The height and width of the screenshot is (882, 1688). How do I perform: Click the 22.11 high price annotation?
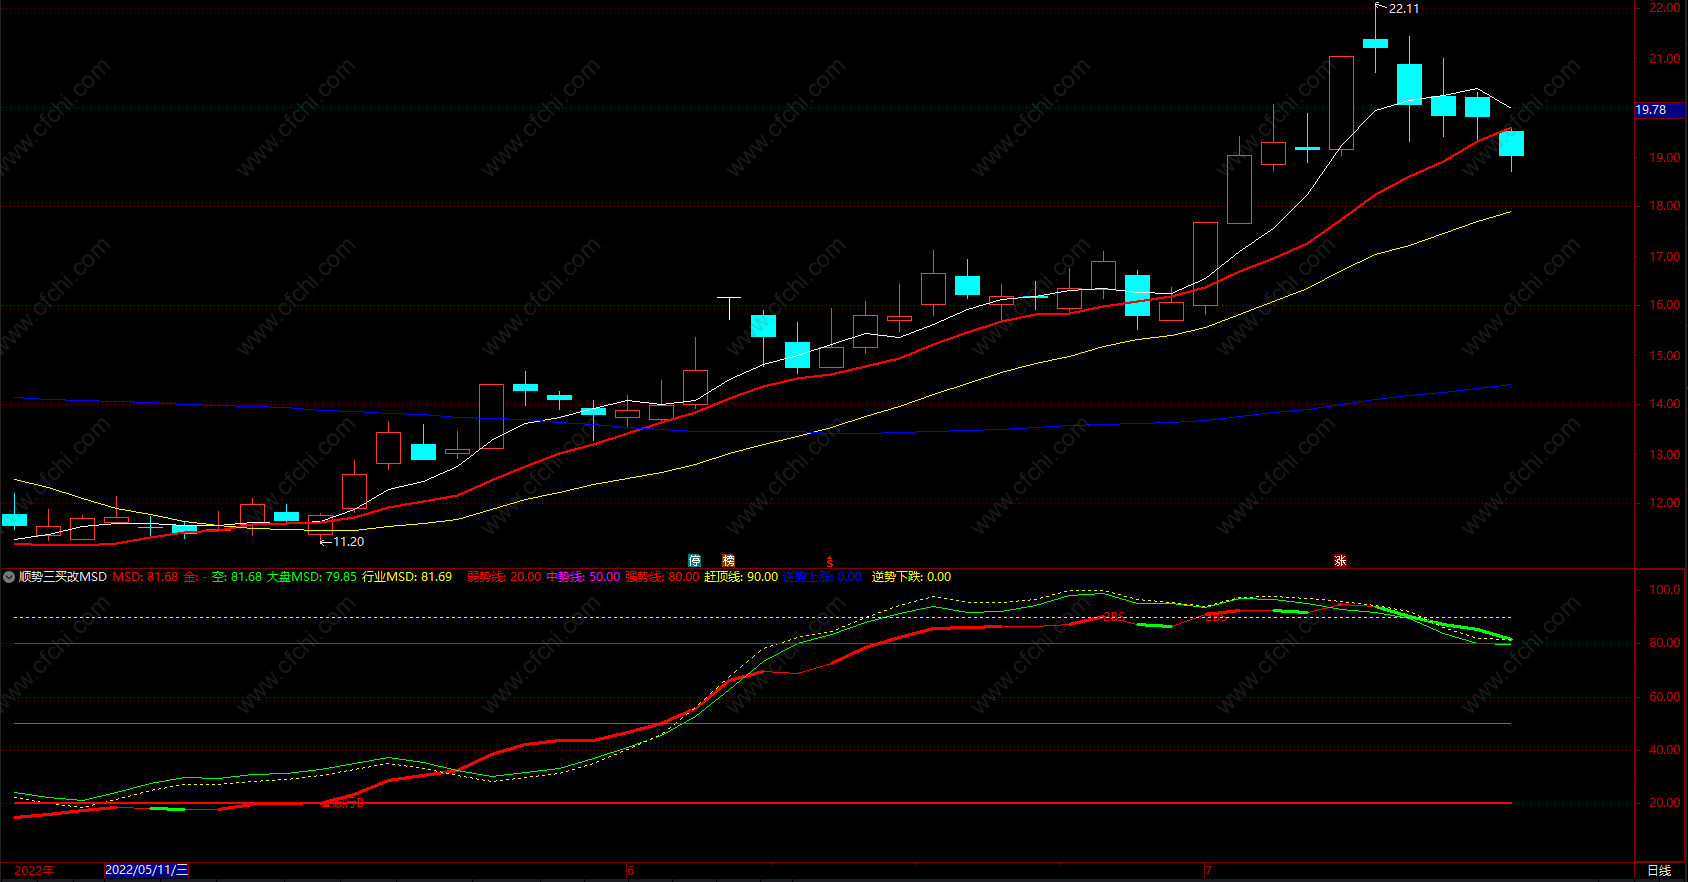pyautogui.click(x=1404, y=9)
